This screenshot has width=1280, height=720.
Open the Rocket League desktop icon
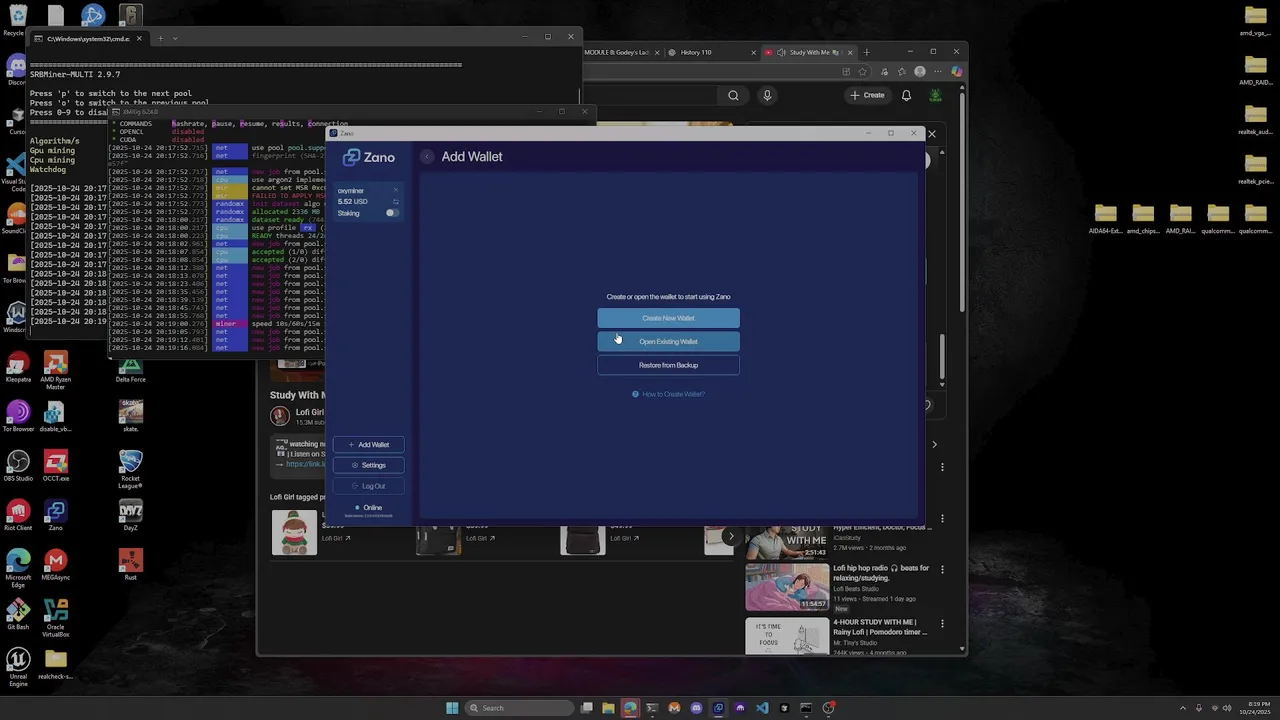coord(130,467)
